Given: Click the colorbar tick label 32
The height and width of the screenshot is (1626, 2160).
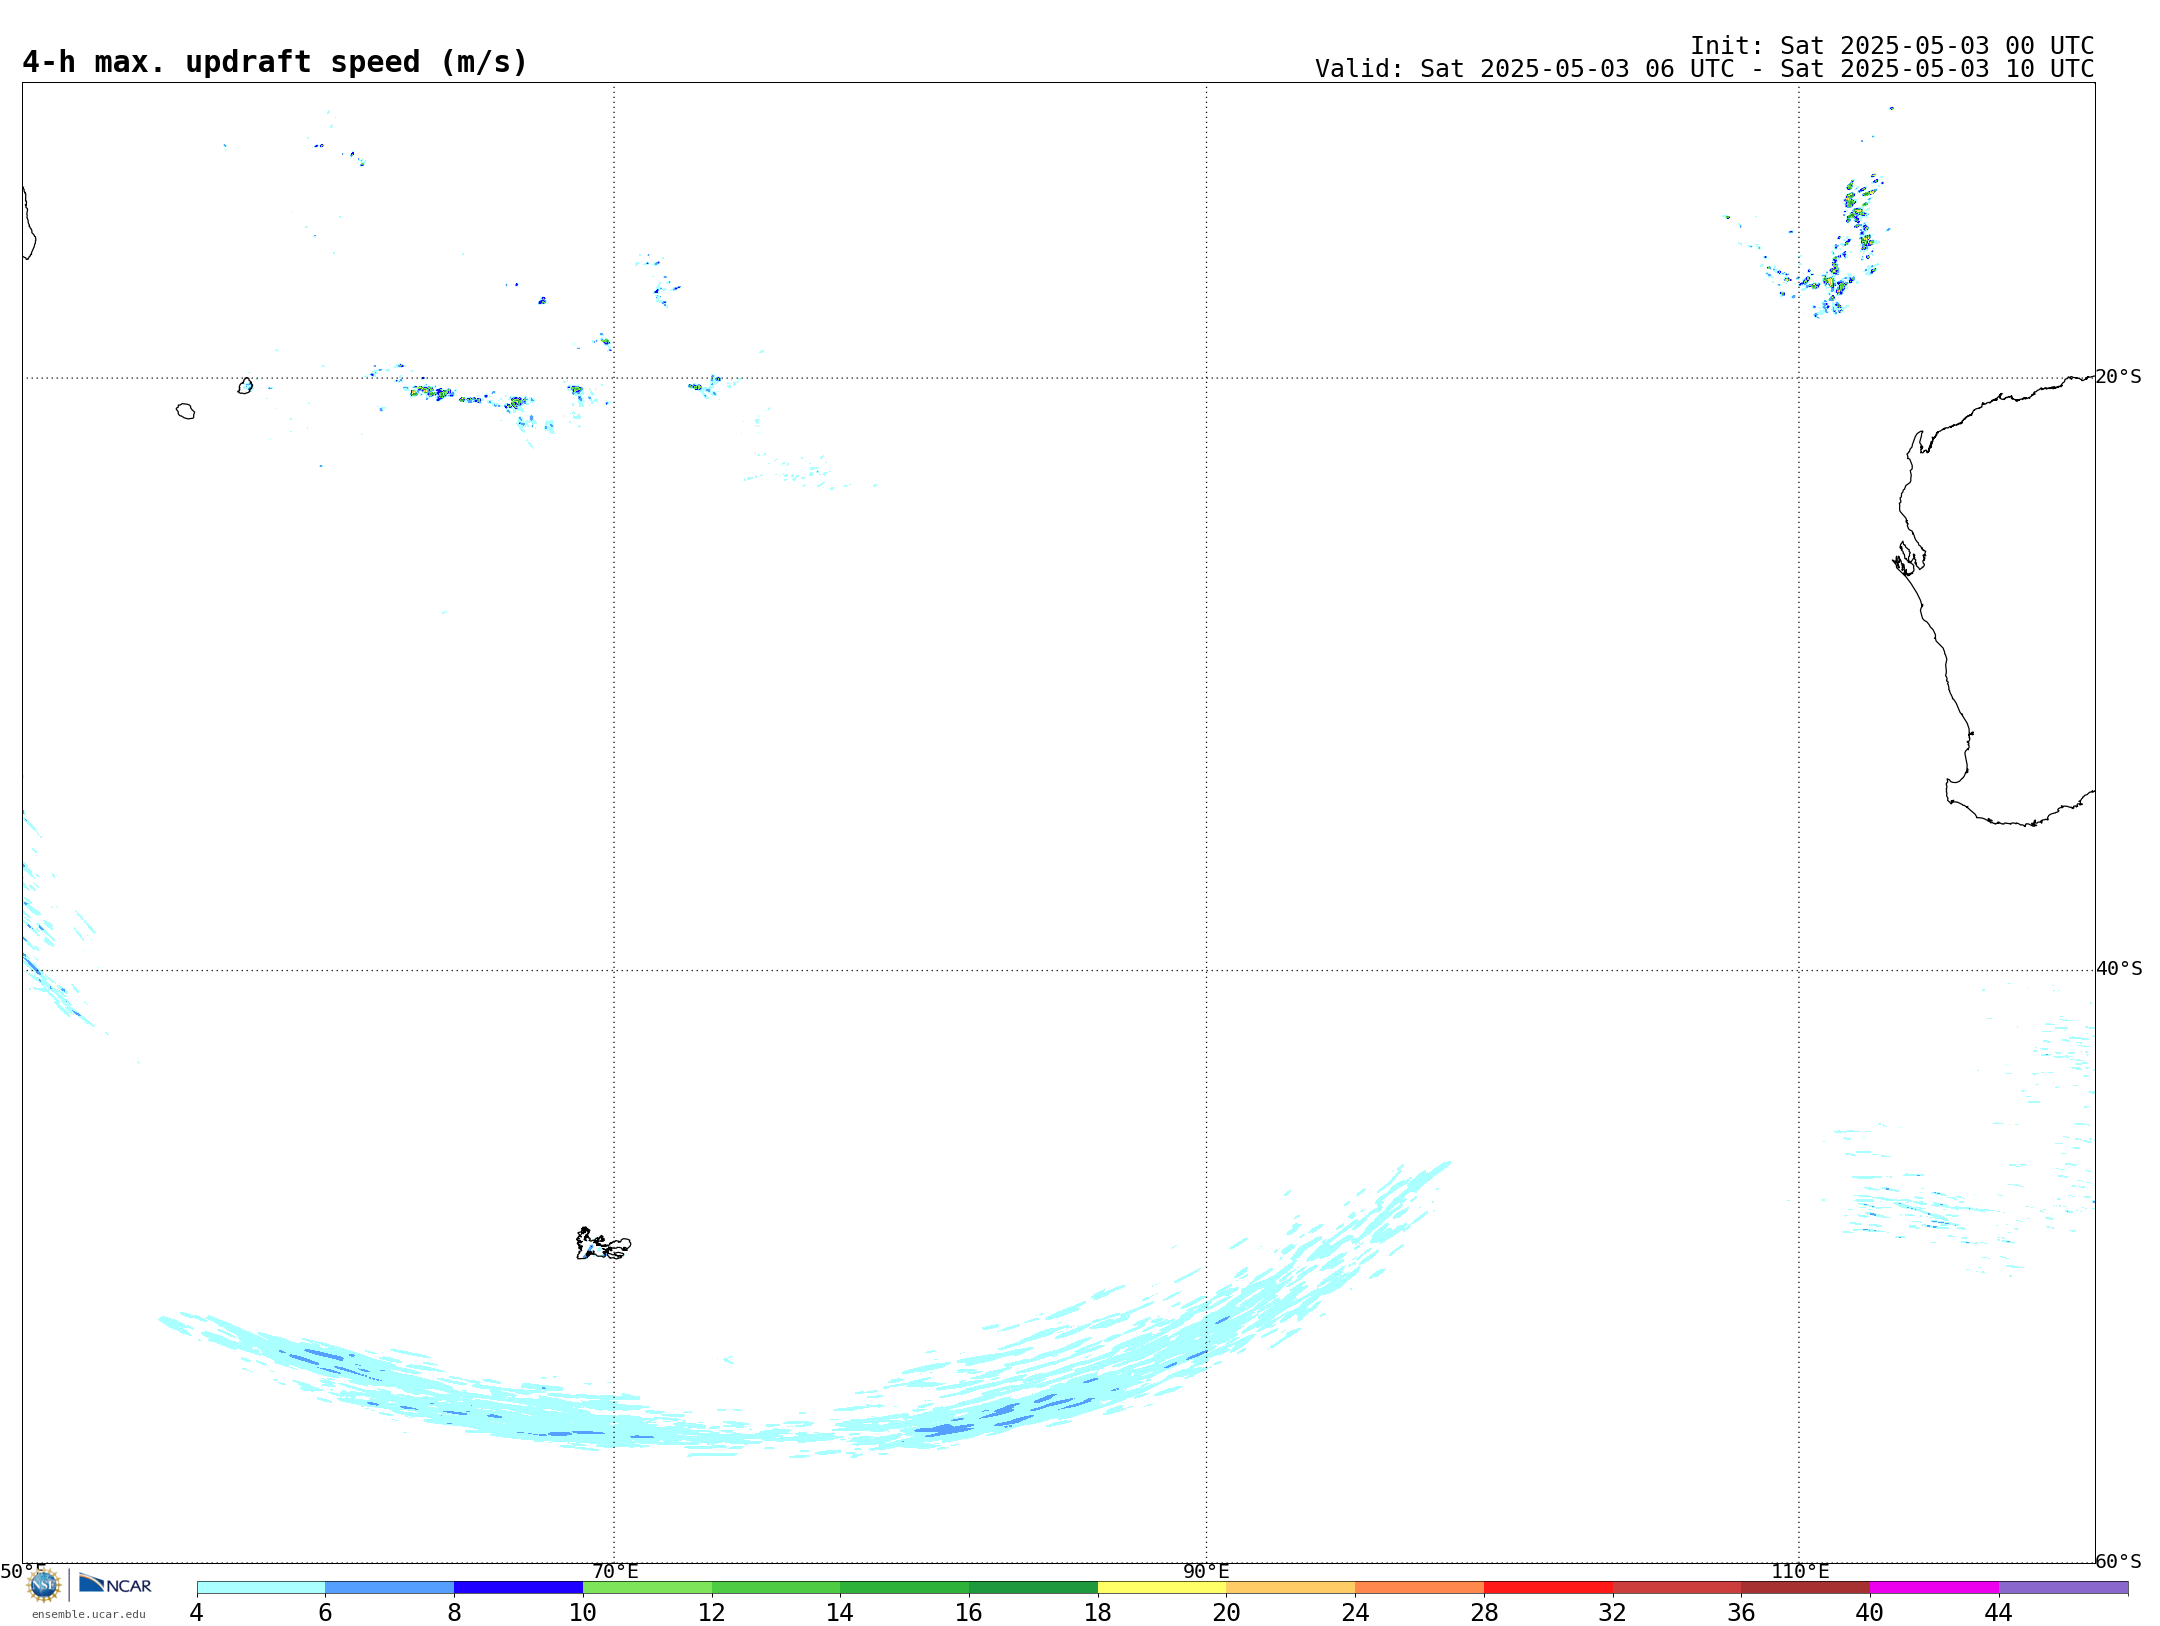Looking at the screenshot, I should (1612, 1613).
